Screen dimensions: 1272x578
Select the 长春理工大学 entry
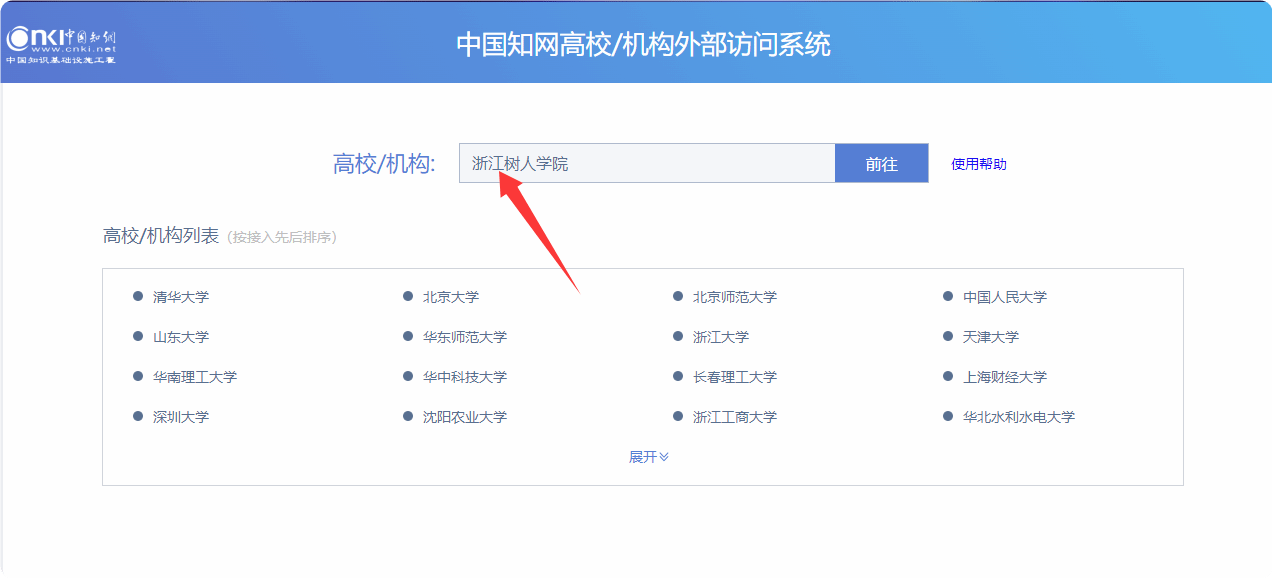(x=734, y=377)
